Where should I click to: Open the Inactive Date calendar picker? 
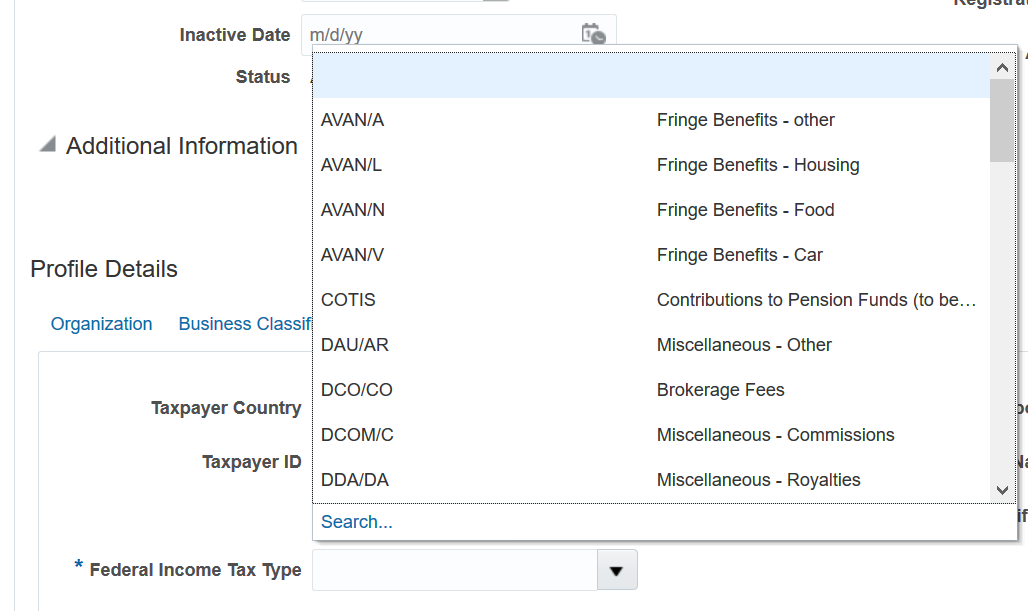[594, 35]
